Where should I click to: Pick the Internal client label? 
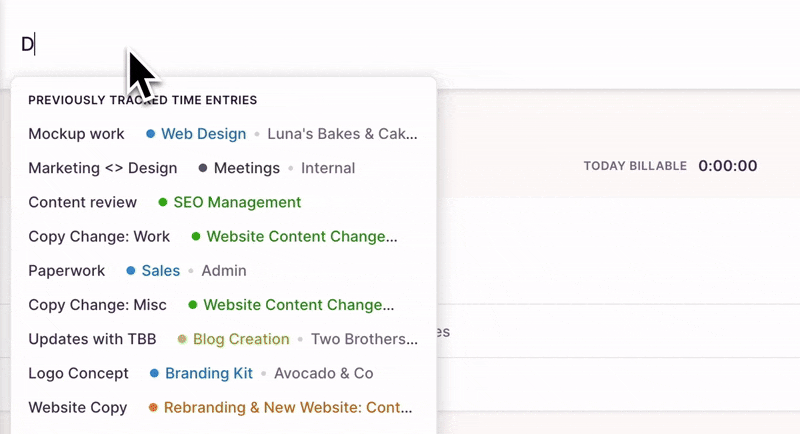tap(328, 168)
